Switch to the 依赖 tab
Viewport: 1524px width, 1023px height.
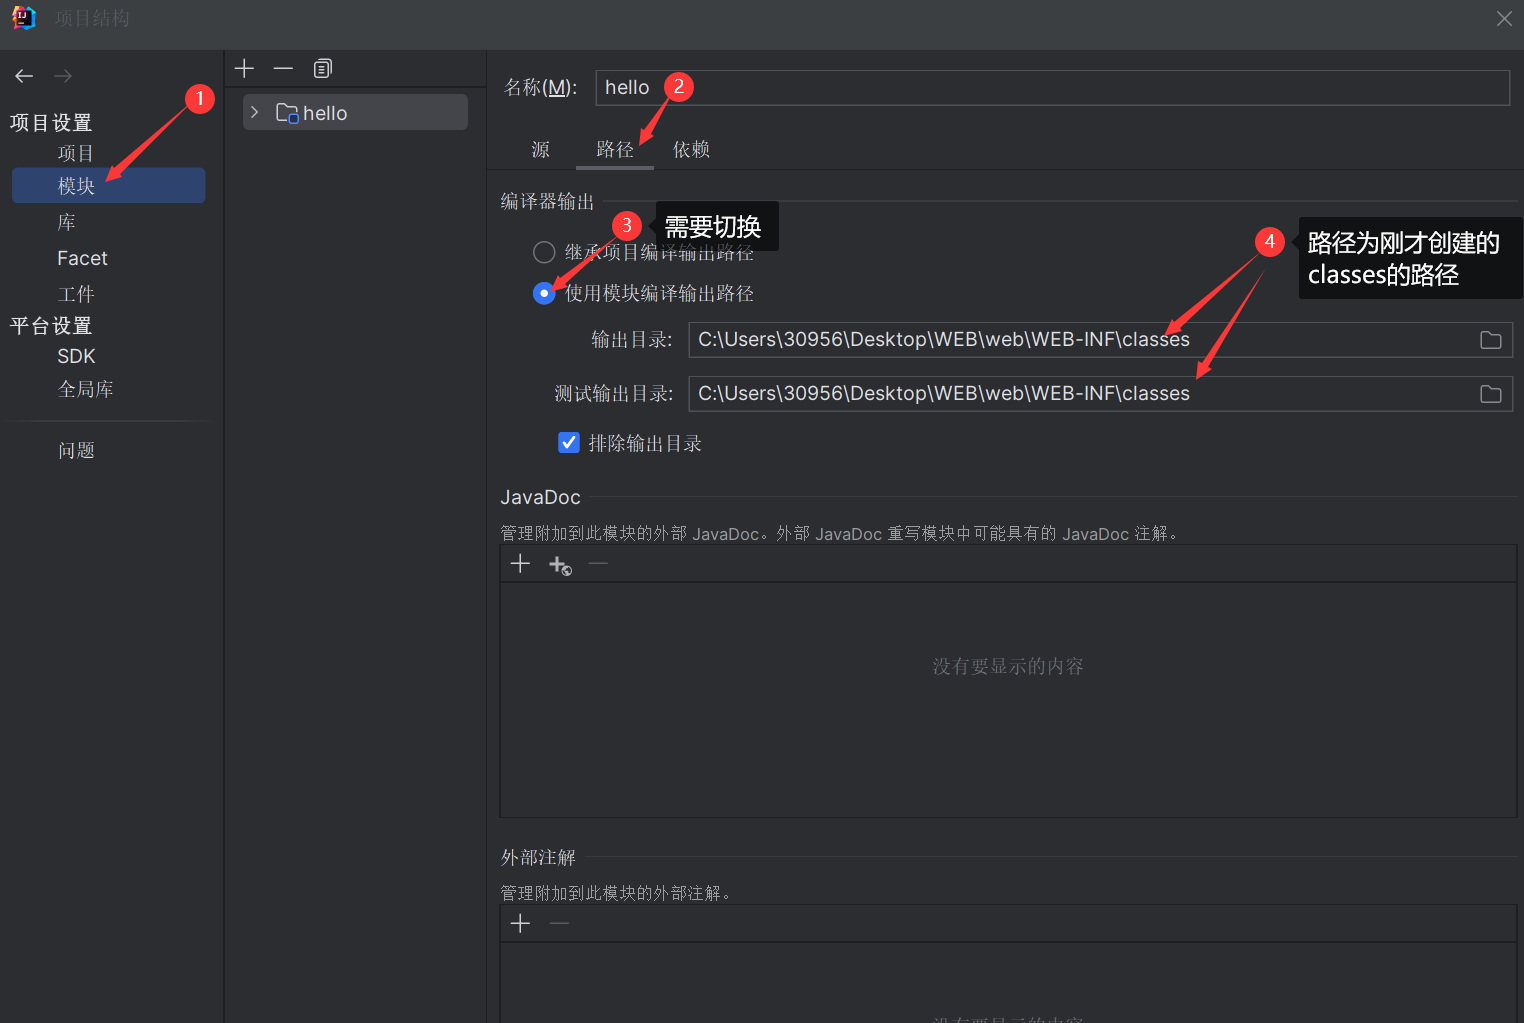[x=691, y=149]
